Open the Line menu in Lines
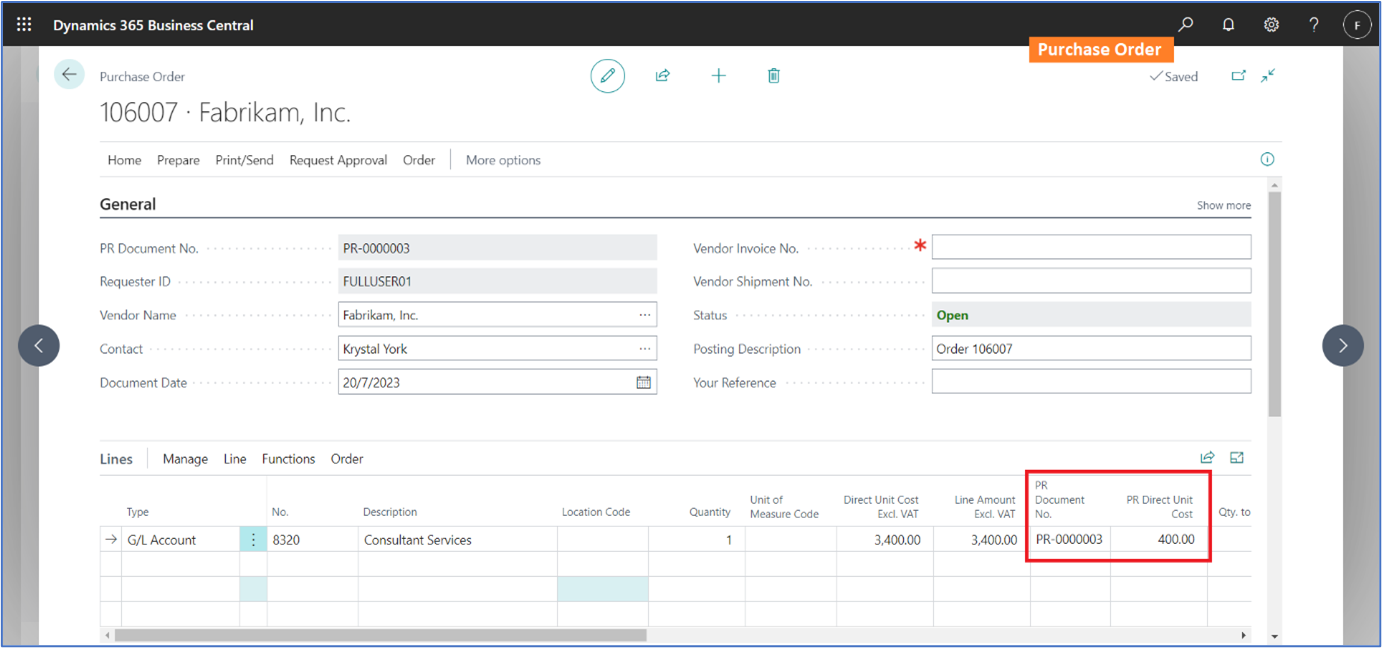Viewport: 1382px width, 648px height. [235, 459]
